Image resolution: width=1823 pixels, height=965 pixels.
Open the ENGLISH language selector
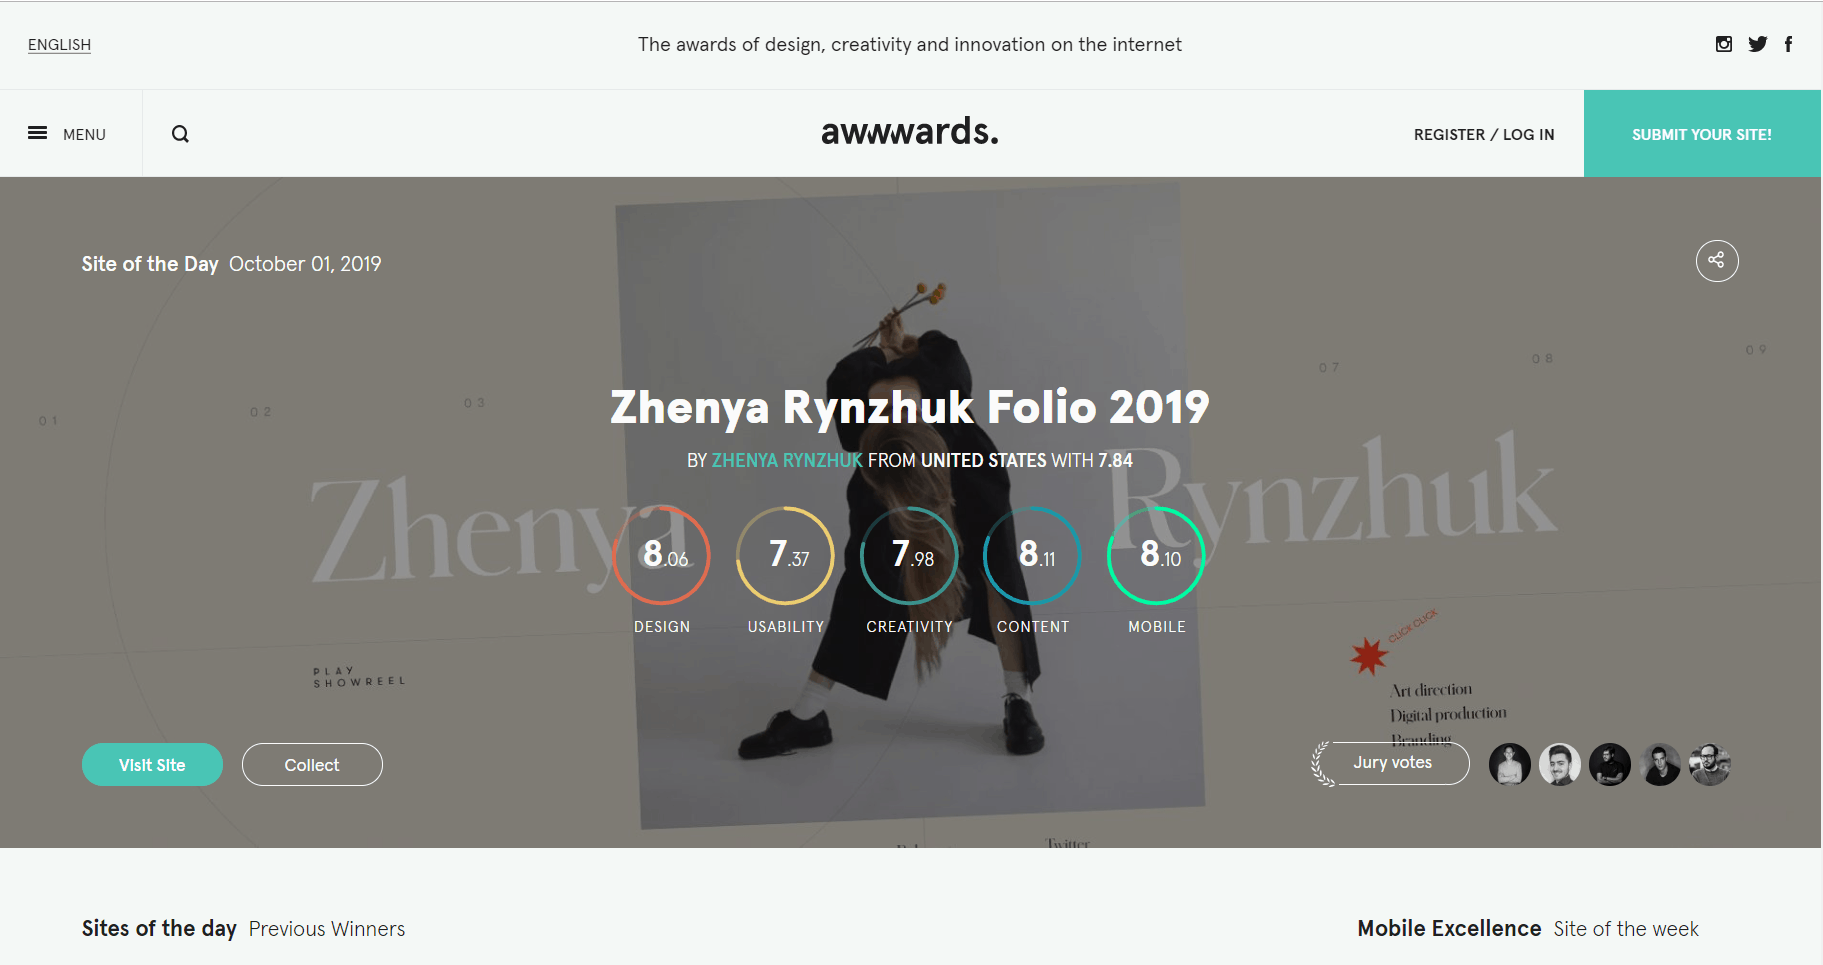coord(59,45)
